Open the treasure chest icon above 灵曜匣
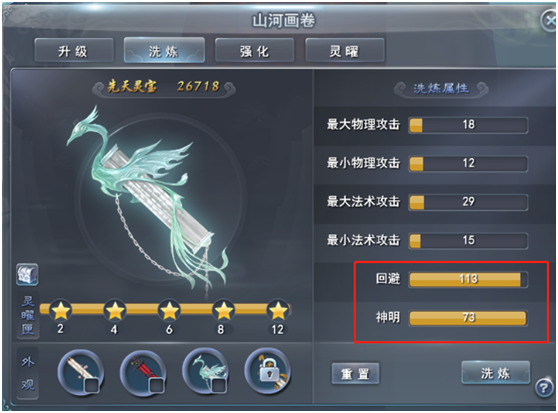The height and width of the screenshot is (413, 558). [x=27, y=274]
